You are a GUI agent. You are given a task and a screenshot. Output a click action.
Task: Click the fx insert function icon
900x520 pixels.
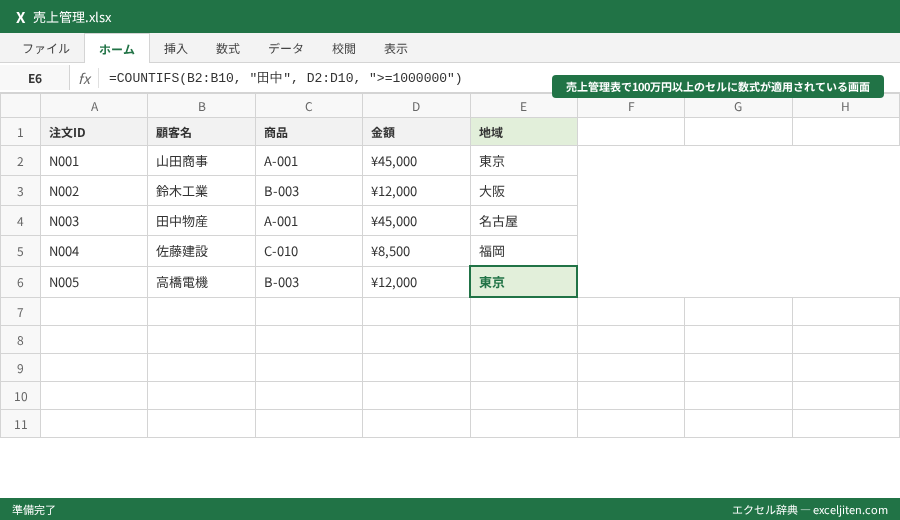(85, 79)
